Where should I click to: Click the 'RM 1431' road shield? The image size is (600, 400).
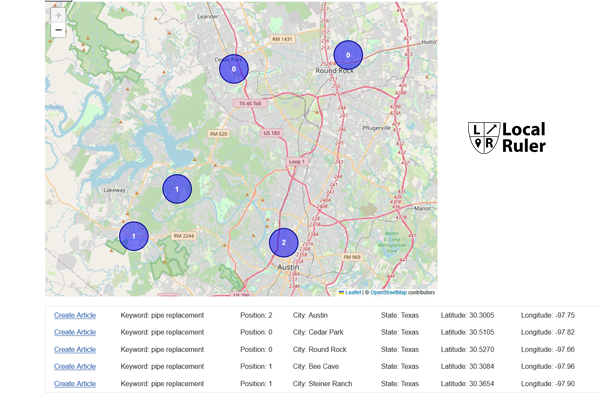click(282, 39)
